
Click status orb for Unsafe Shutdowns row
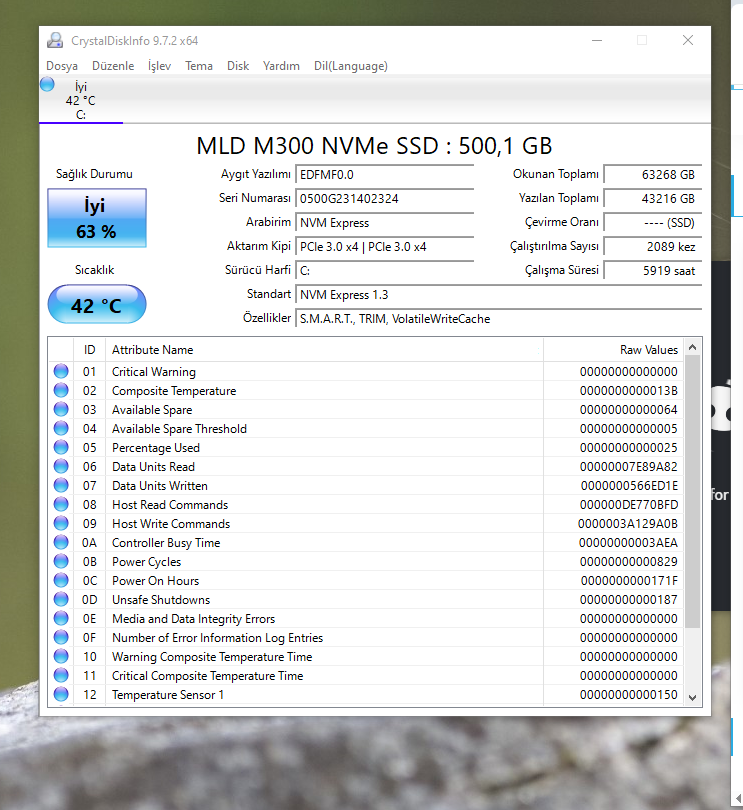[x=61, y=599]
